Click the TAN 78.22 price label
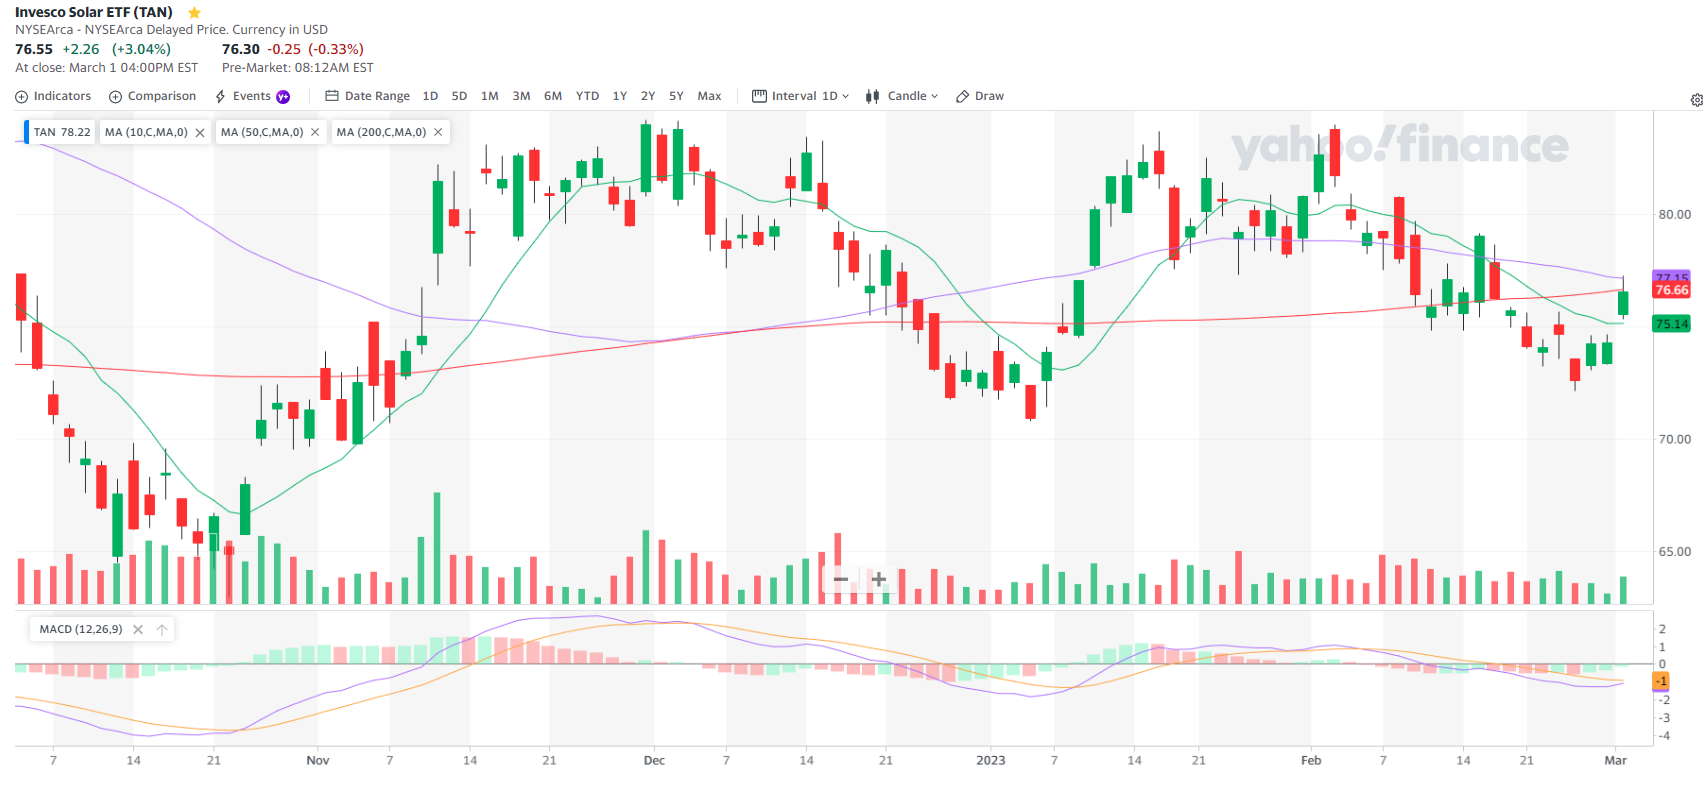1703x786 pixels. click(x=62, y=132)
